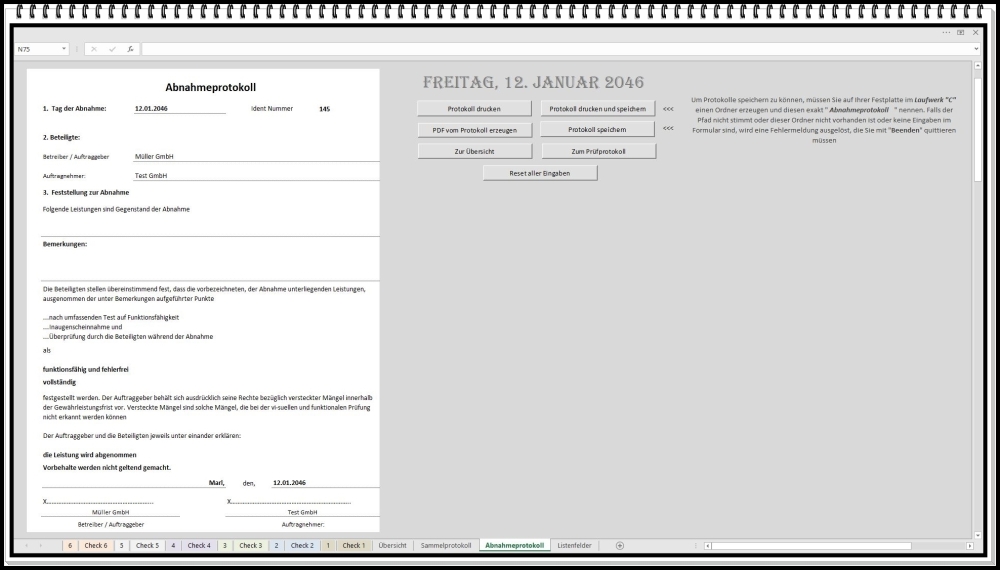Click PDF vom Protokoll erzeugen

(474, 130)
